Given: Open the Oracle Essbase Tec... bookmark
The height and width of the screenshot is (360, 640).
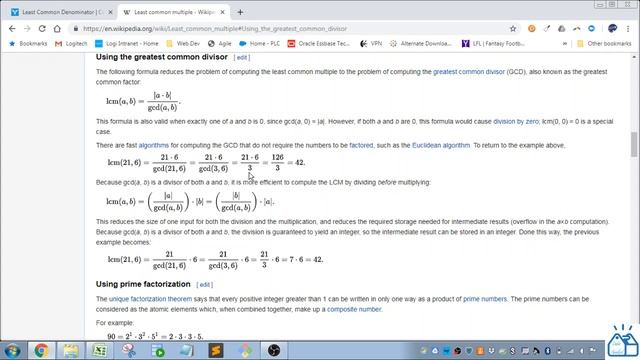Looking at the screenshot, I should click(319, 44).
